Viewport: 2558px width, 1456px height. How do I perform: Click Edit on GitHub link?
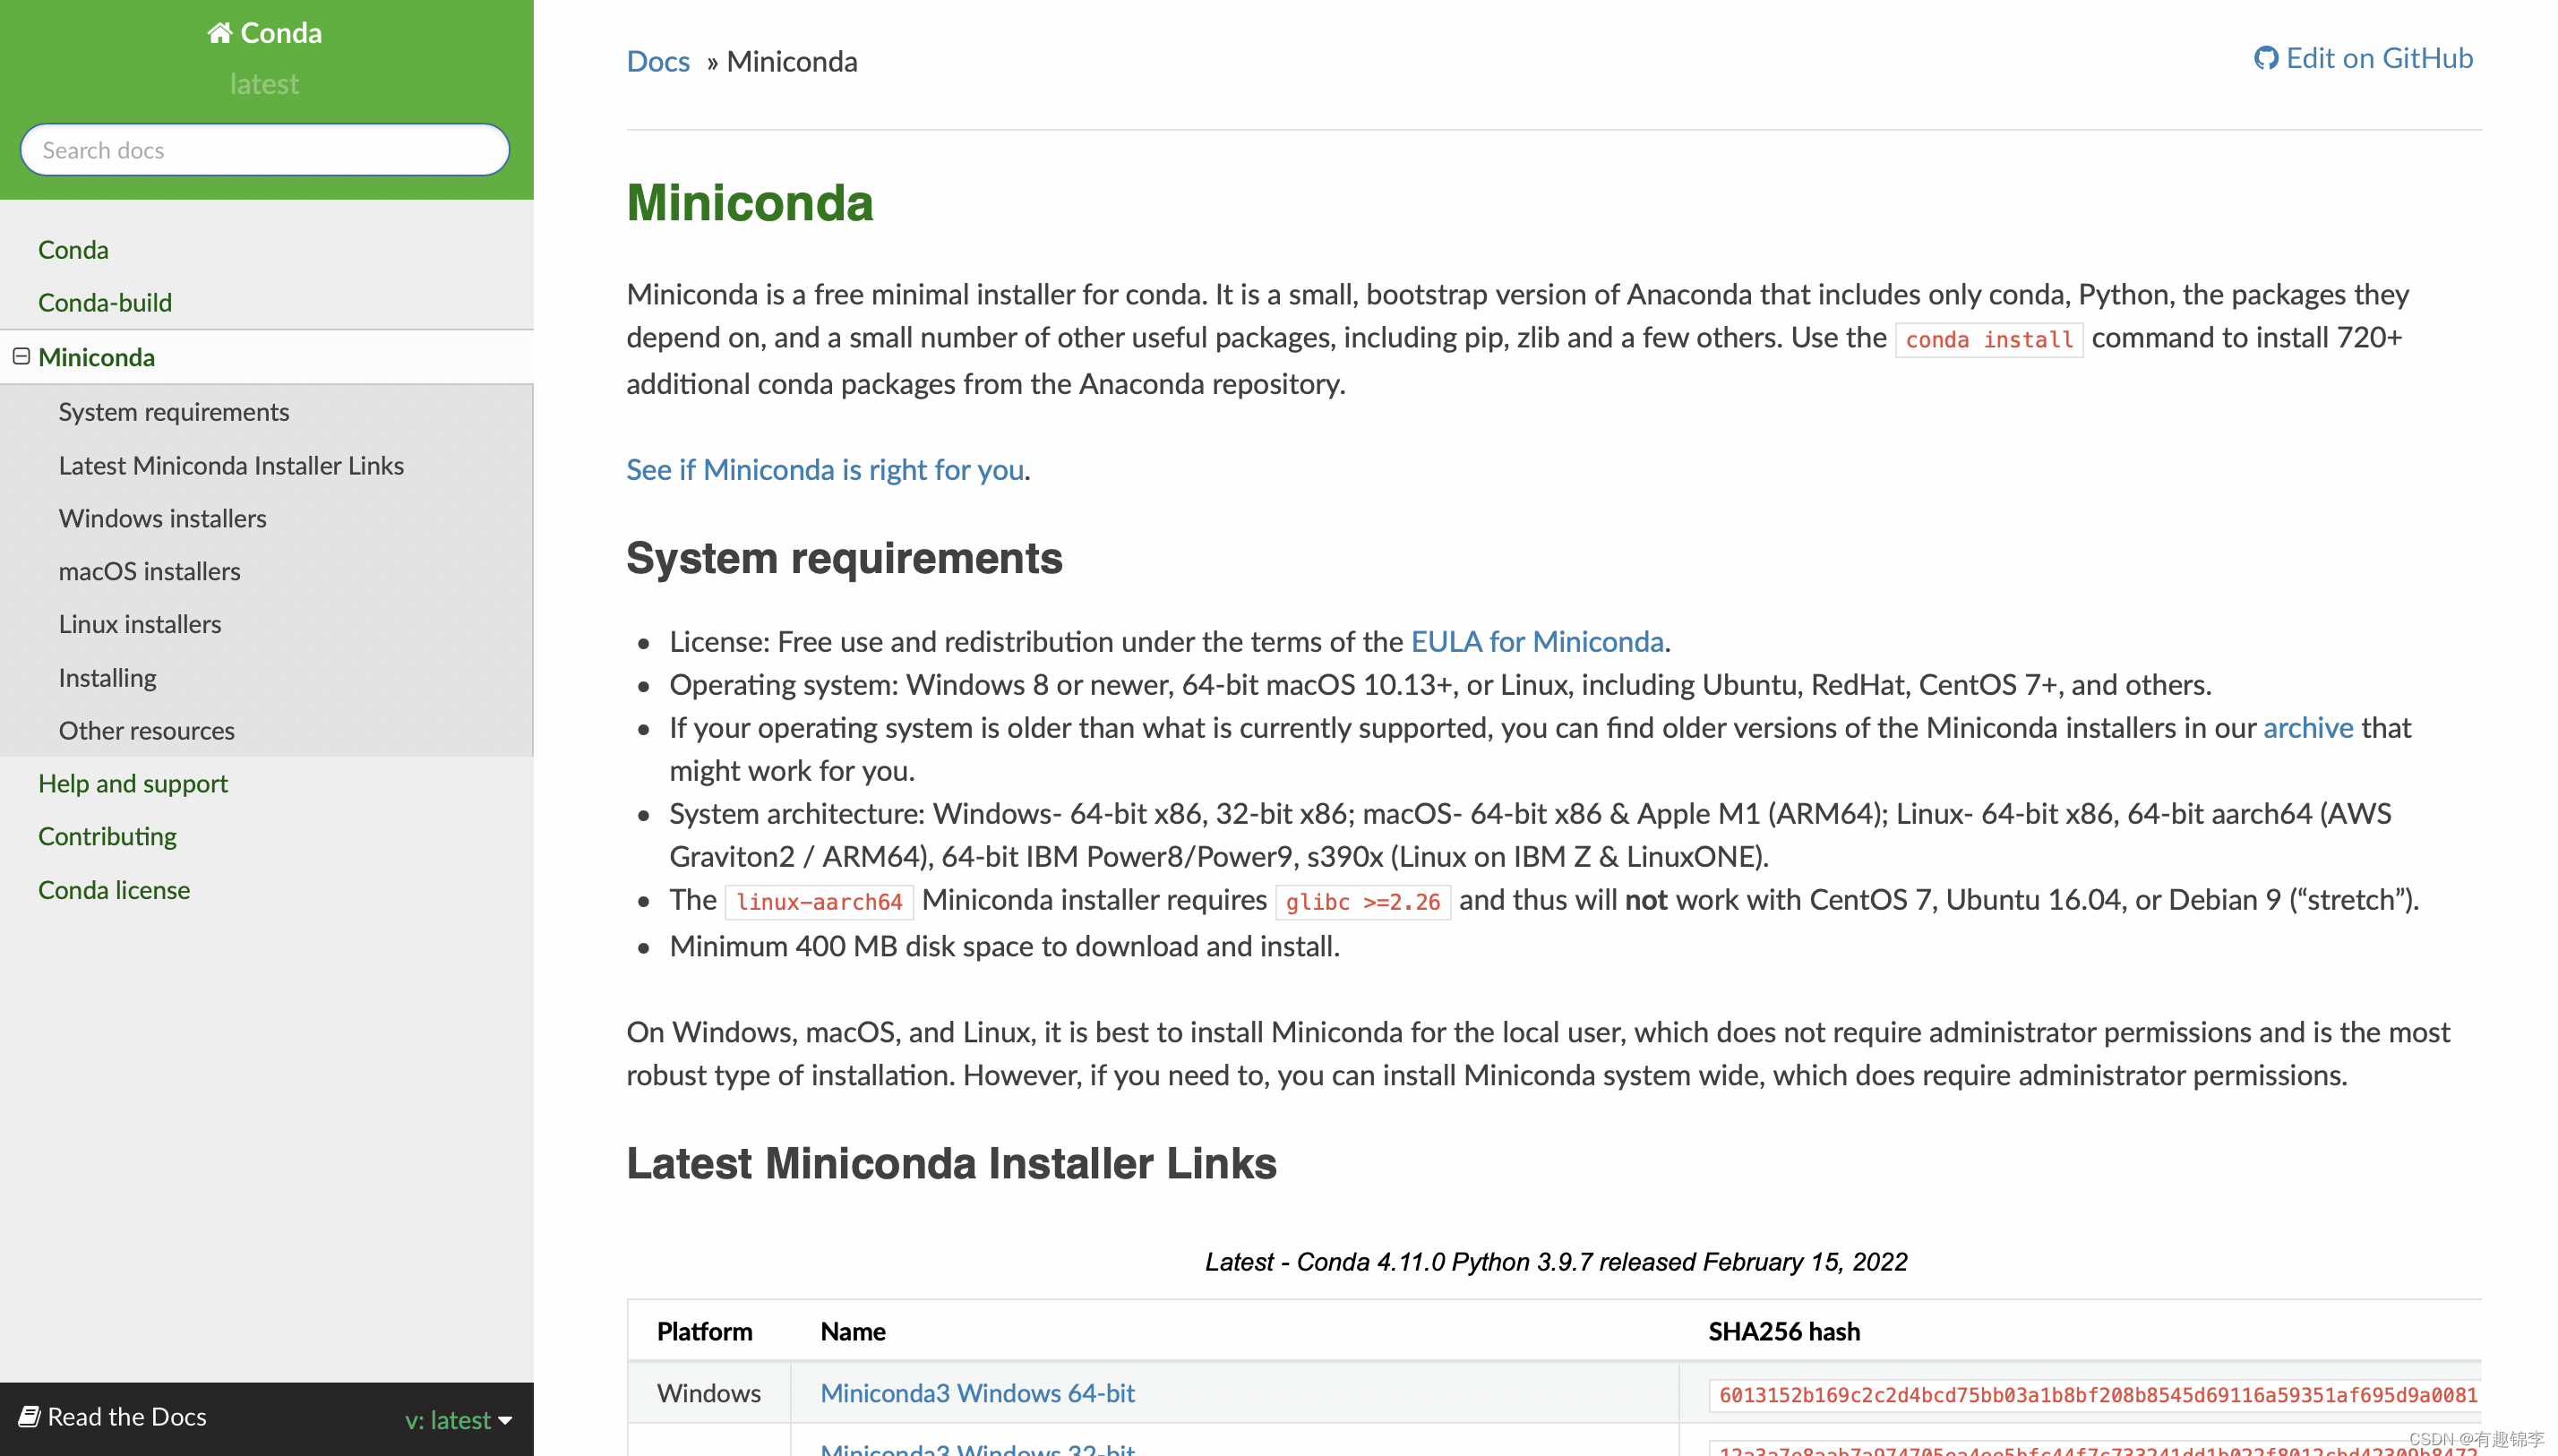pyautogui.click(x=2378, y=58)
